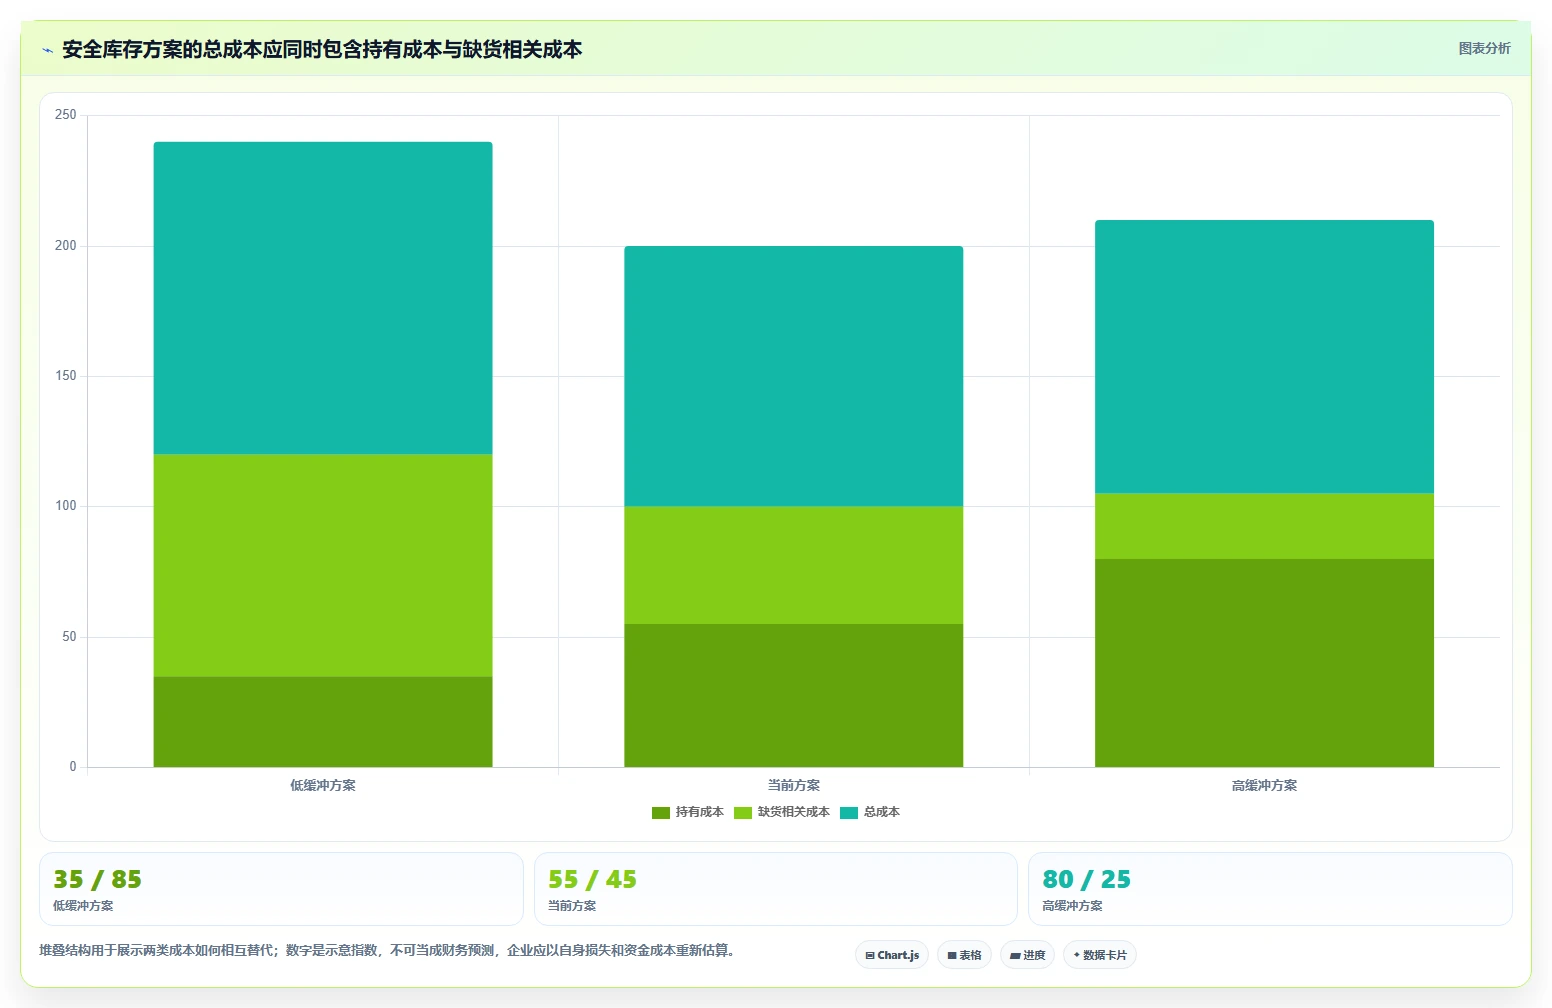Click 当前方案 caption in second card
Viewport: 1552px width, 1008px height.
572,906
